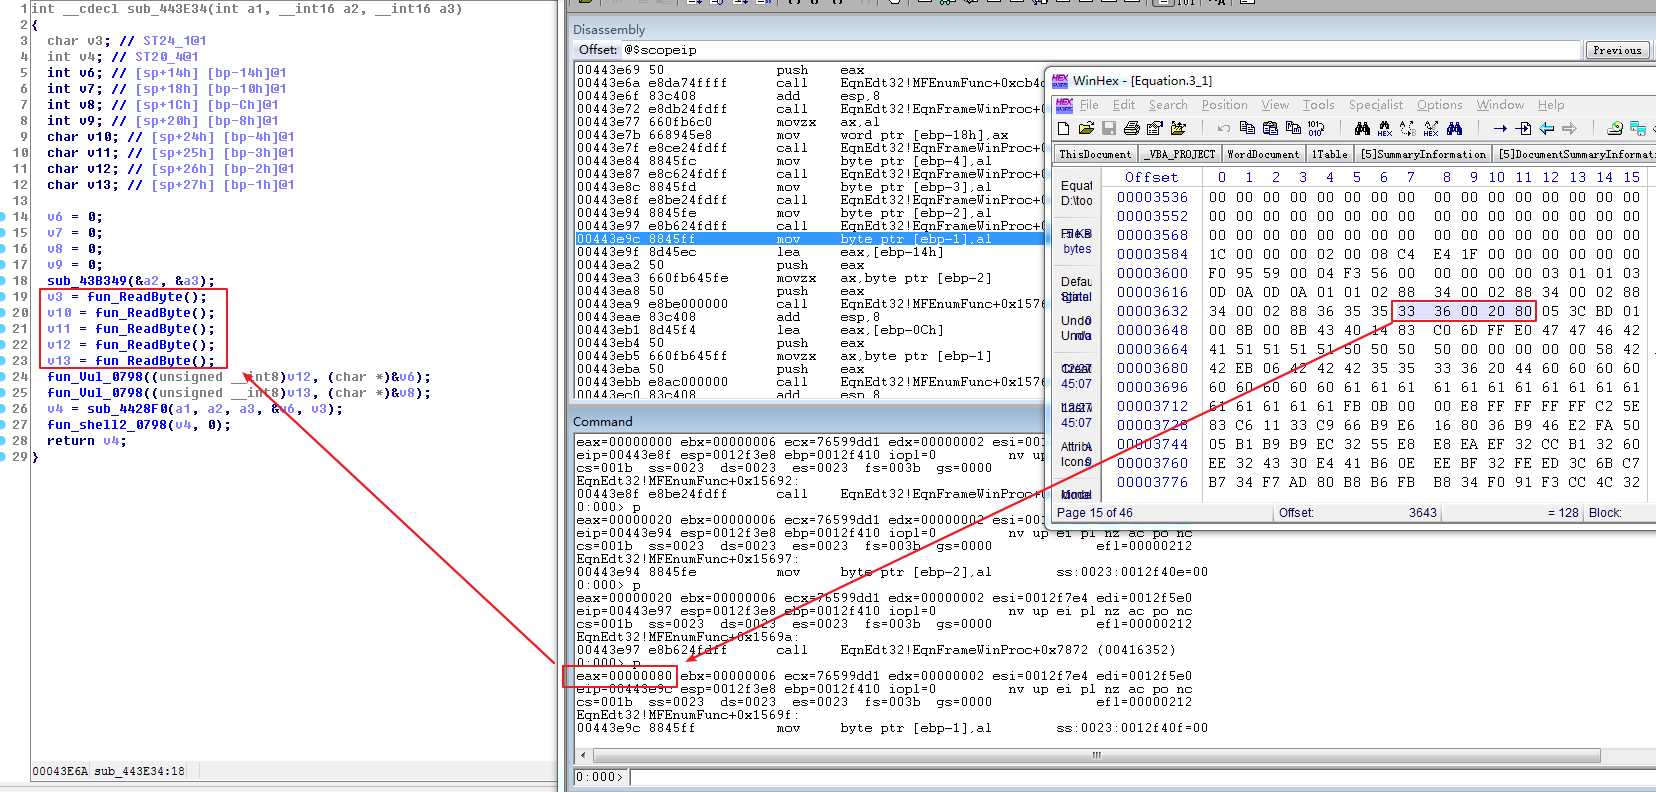1656x792 pixels.
Task: Open the Specialist menu in WinHex
Action: pyautogui.click(x=1375, y=105)
